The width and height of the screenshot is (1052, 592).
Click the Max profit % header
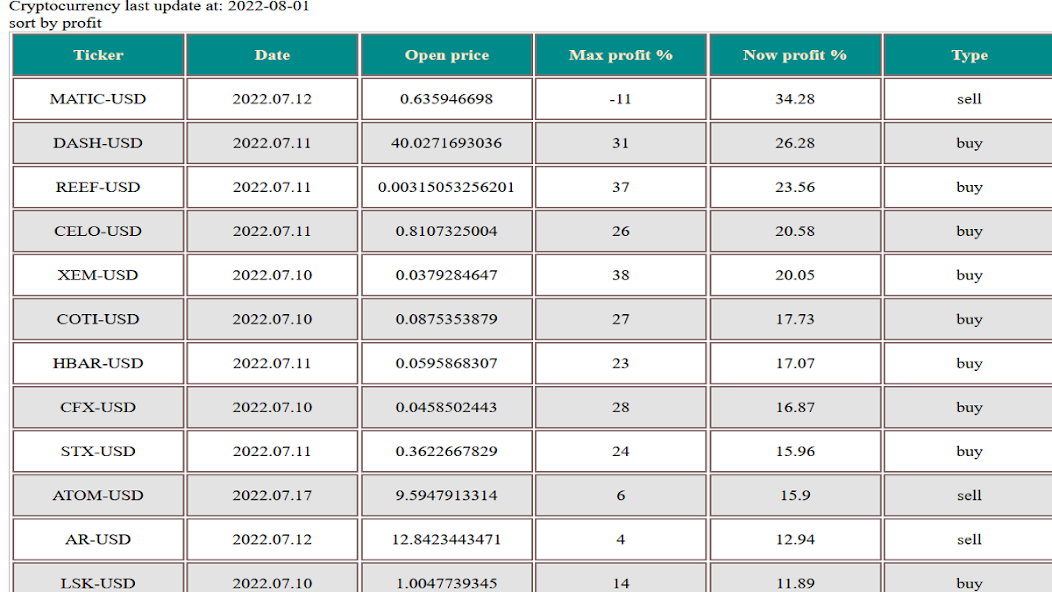pos(621,55)
